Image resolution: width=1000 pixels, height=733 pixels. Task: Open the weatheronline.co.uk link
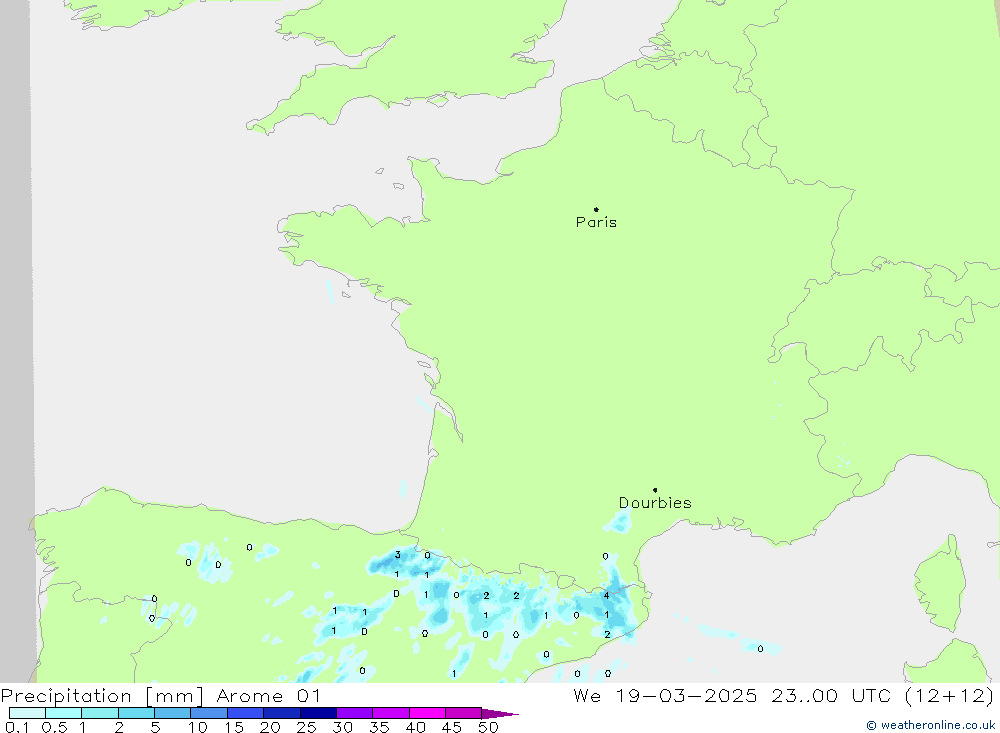pyautogui.click(x=930, y=725)
